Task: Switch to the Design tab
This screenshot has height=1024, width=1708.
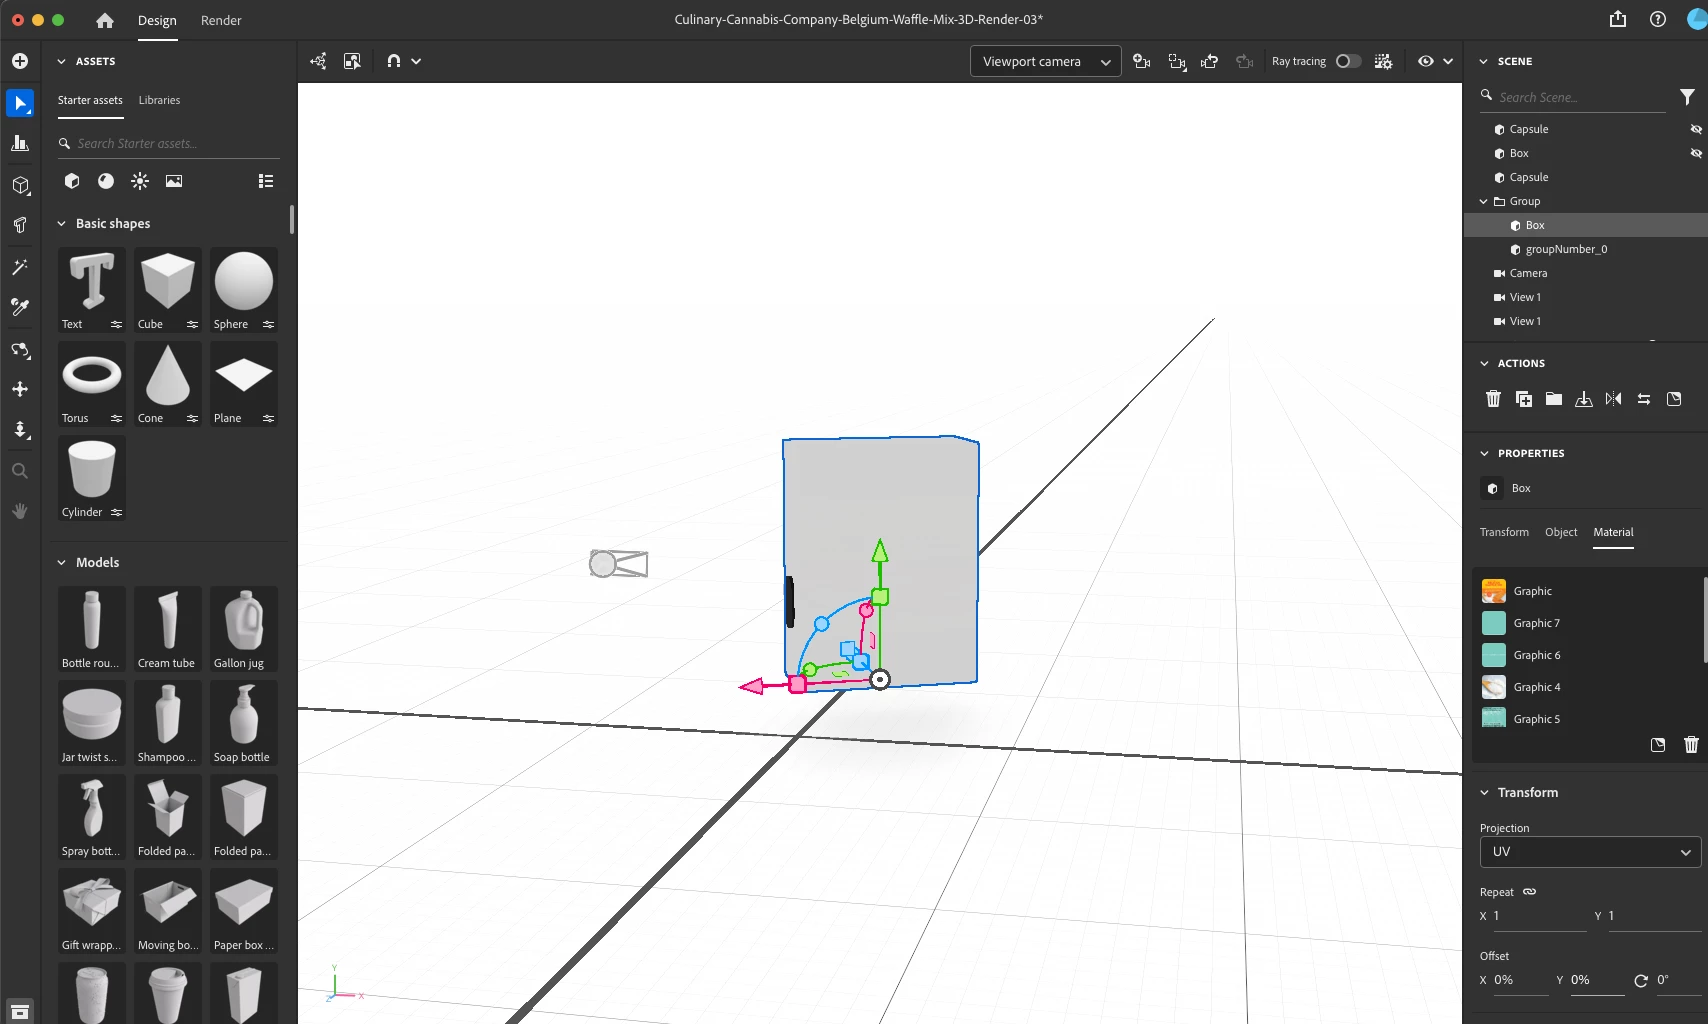Action: 157,20
